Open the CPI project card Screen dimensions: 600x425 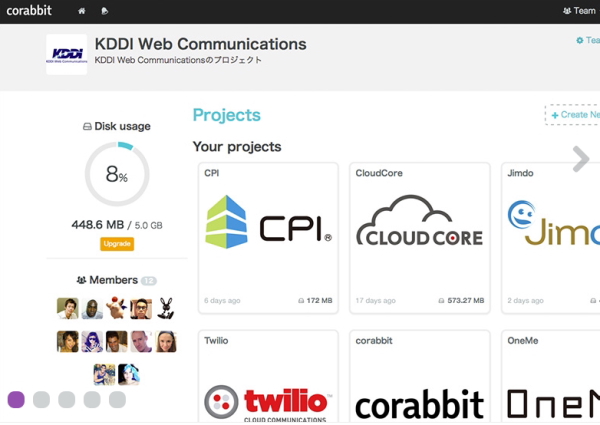click(x=268, y=237)
